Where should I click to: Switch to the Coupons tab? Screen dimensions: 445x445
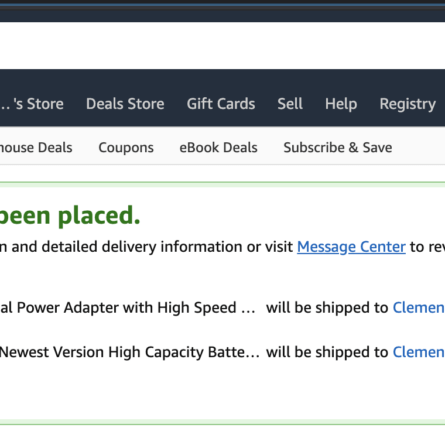126,148
